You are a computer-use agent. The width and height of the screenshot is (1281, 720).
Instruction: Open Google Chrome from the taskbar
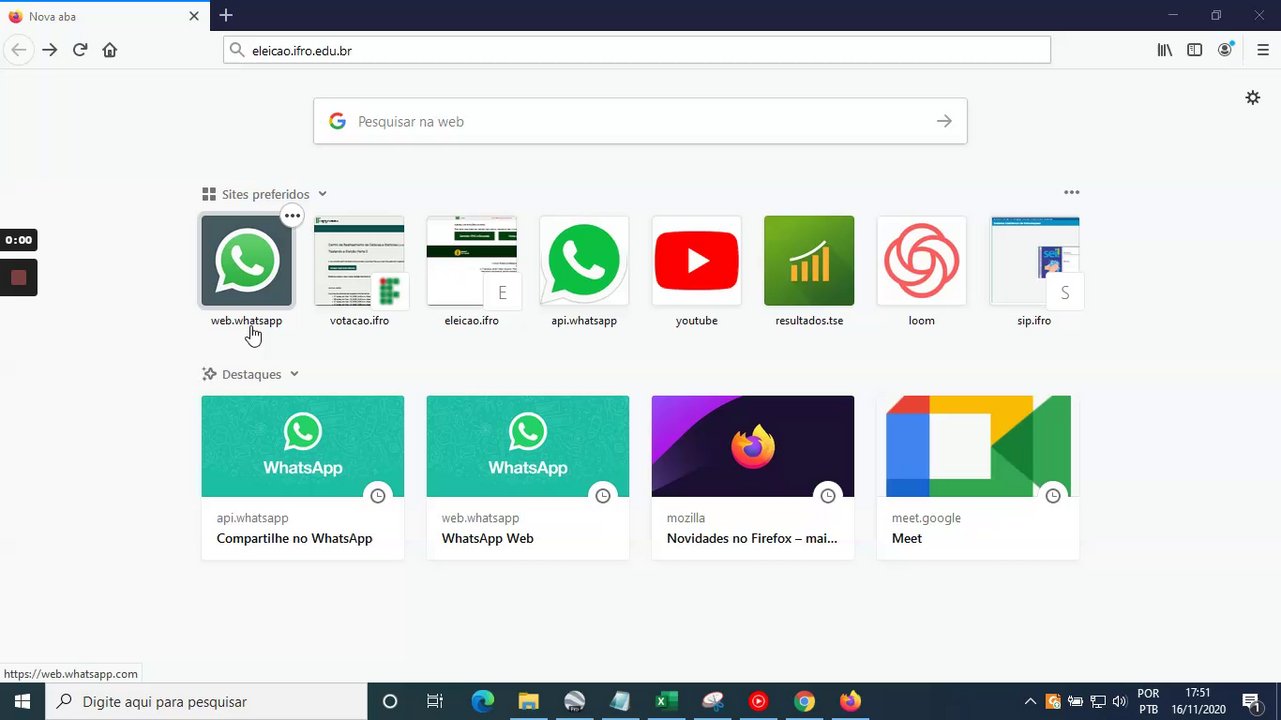[804, 701]
